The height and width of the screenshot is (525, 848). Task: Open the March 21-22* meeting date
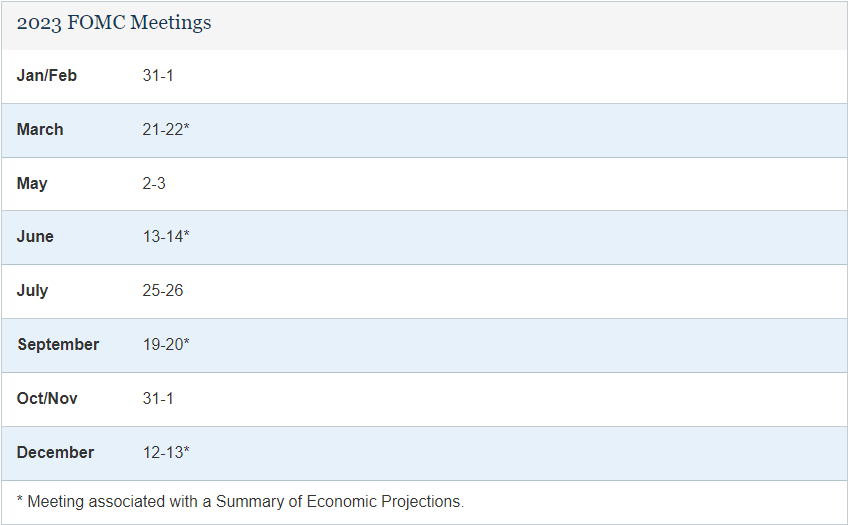pyautogui.click(x=166, y=129)
